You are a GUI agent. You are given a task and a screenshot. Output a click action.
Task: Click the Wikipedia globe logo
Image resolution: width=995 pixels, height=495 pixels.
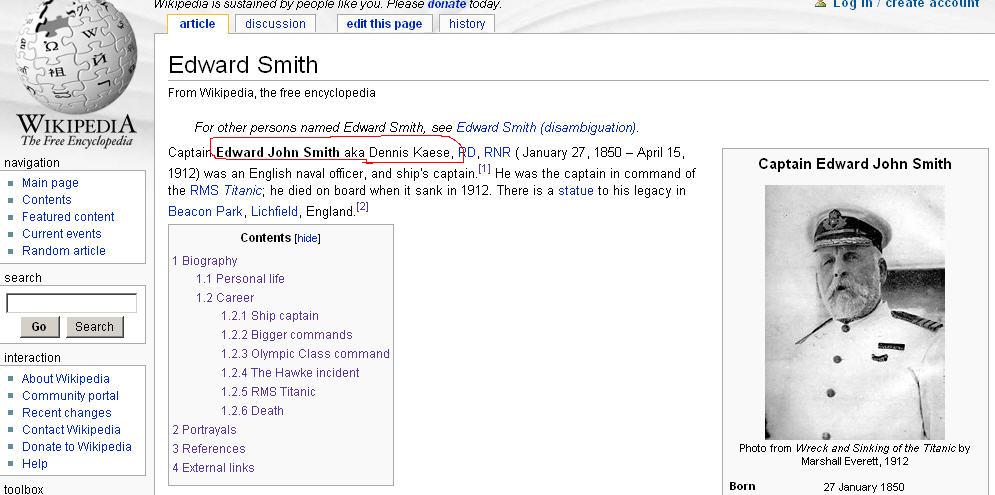(76, 75)
